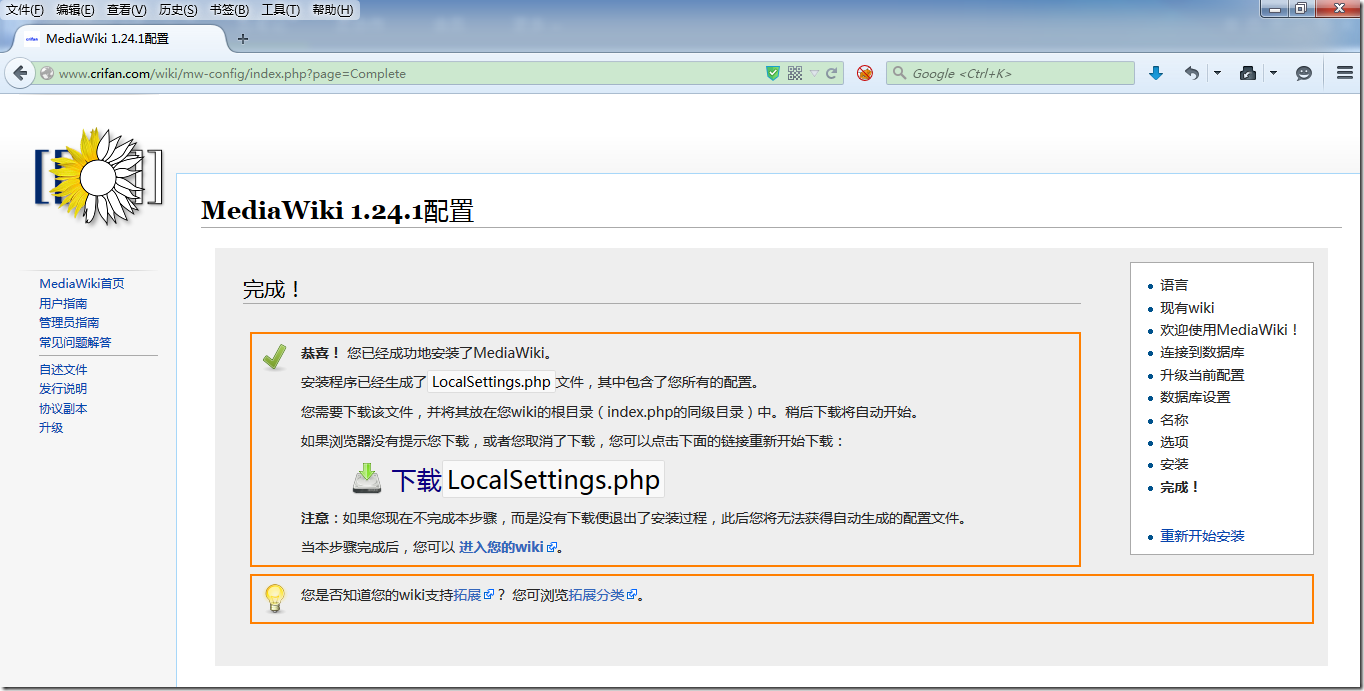Viewport: 1364px width, 691px height.
Task: Open the MediaWiki首页 sidebar link
Action: point(82,284)
